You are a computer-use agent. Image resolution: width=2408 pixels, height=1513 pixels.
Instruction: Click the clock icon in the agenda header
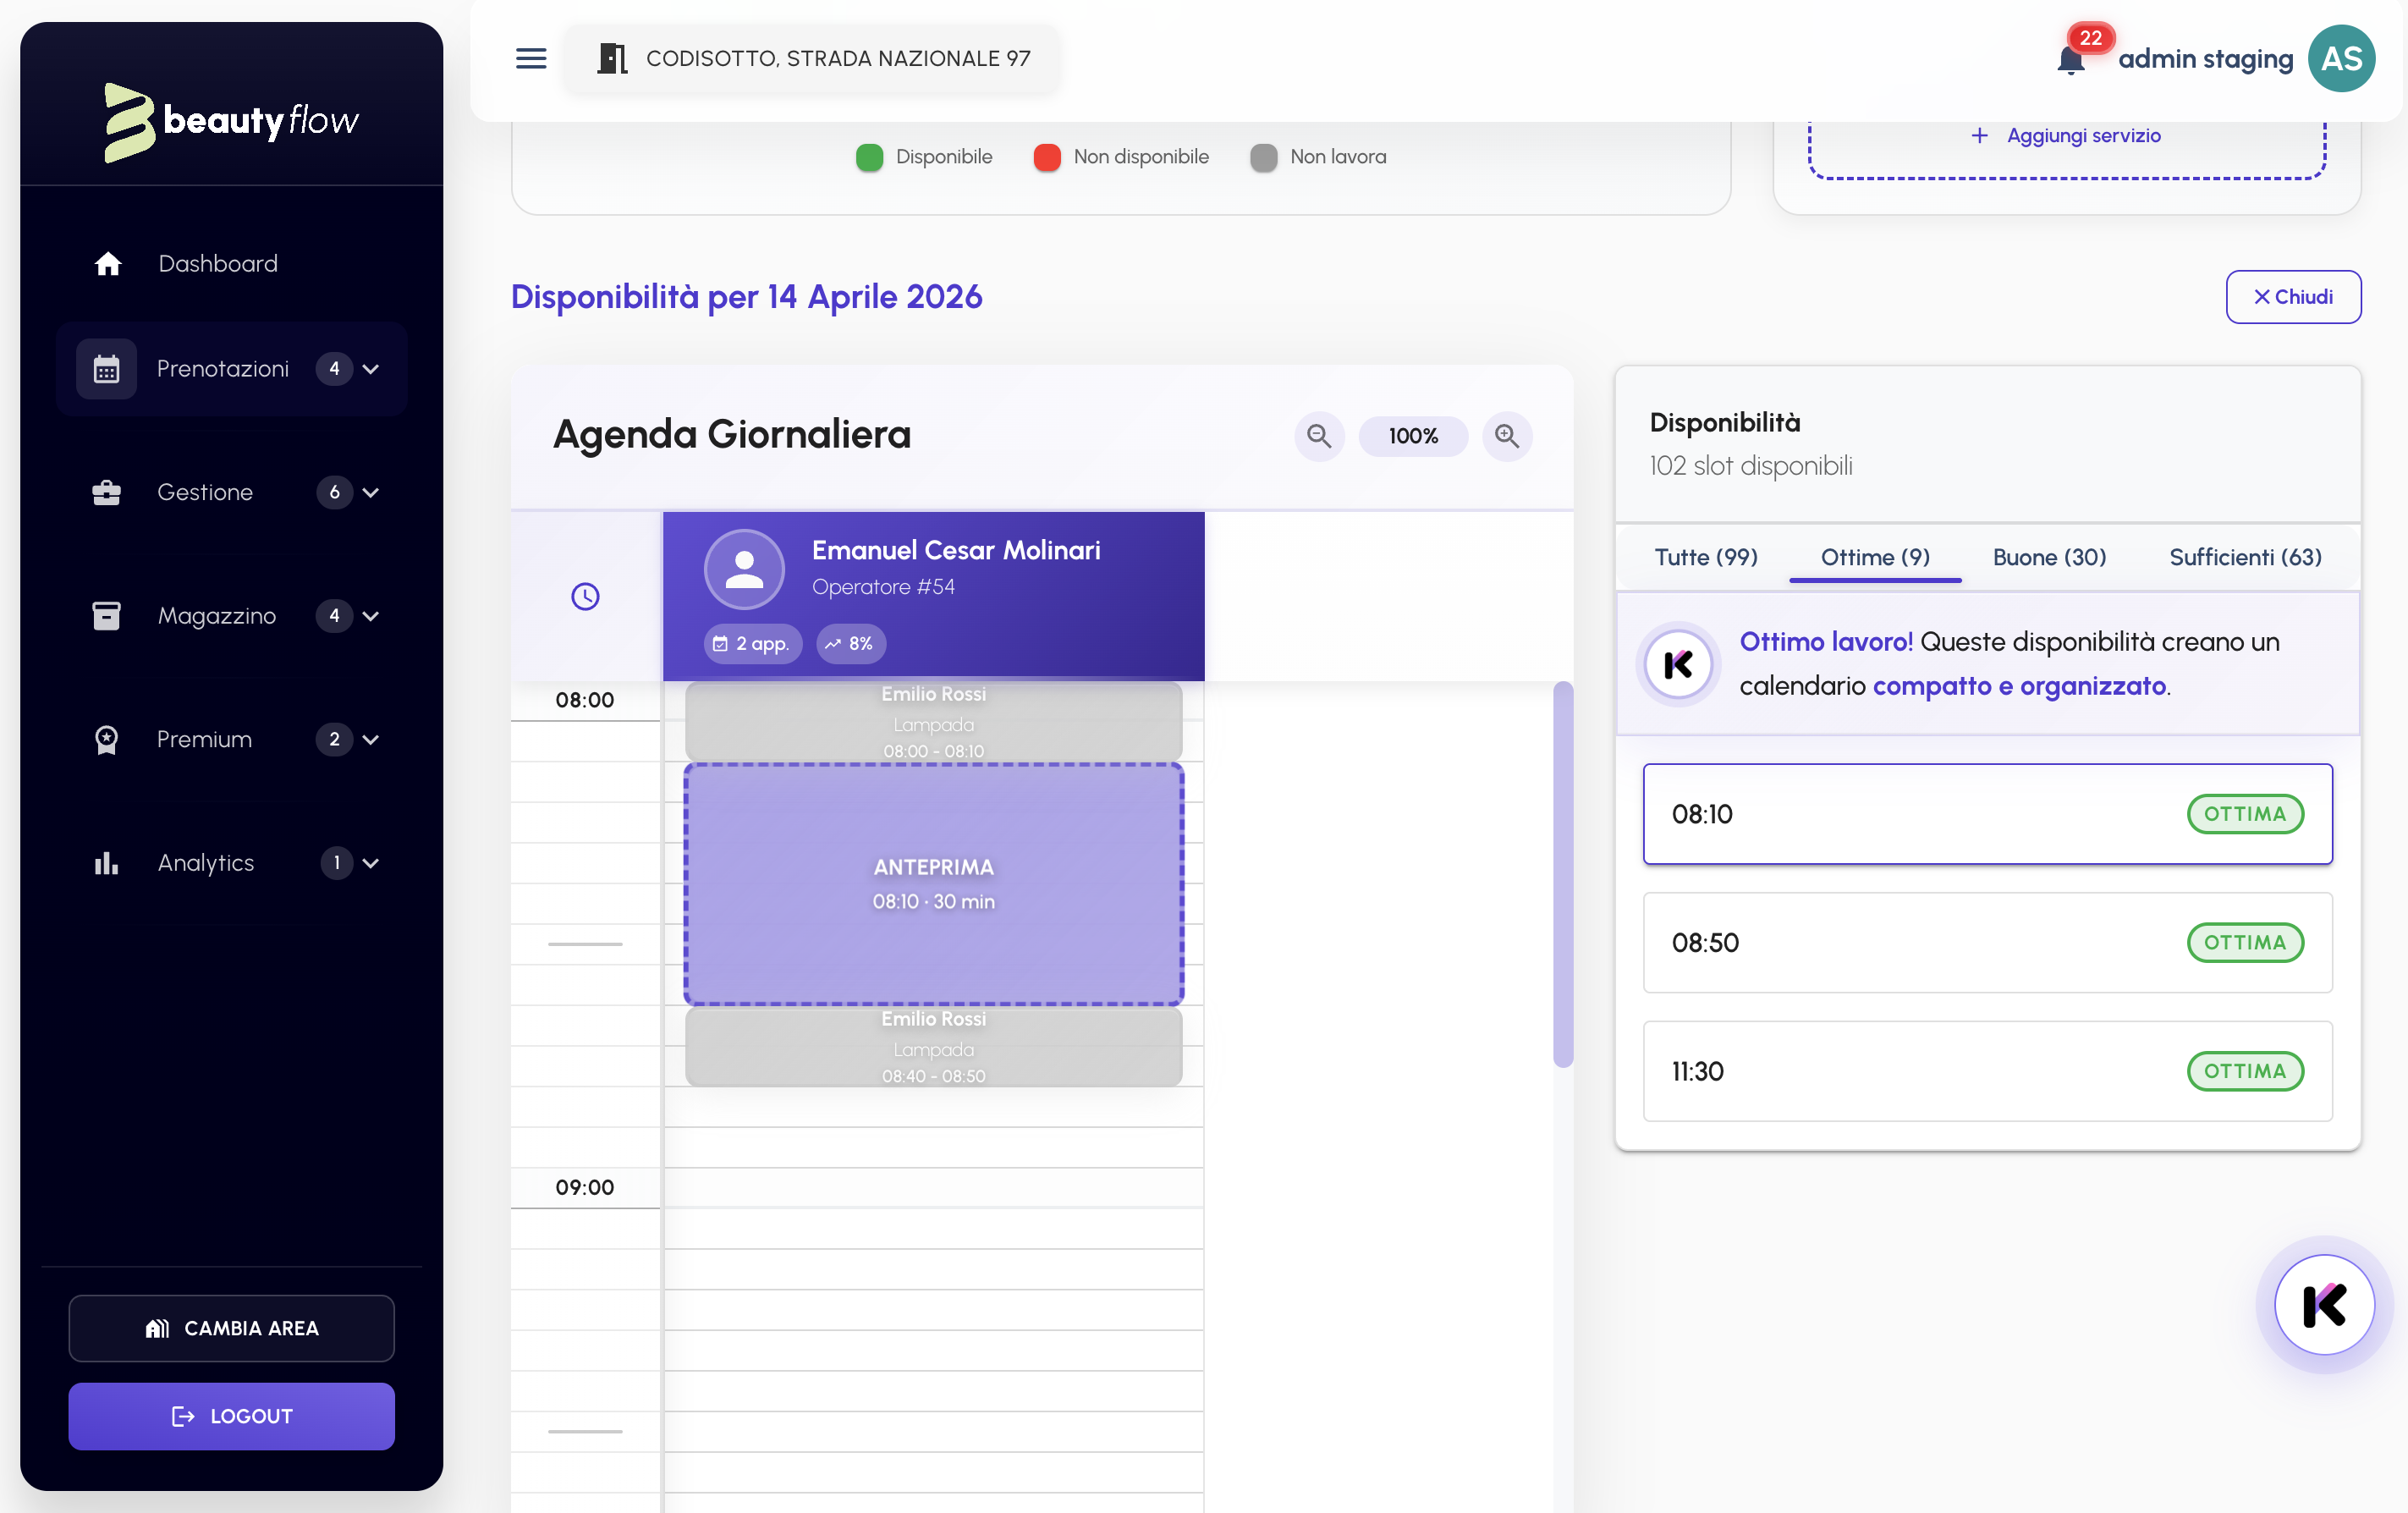(x=585, y=596)
